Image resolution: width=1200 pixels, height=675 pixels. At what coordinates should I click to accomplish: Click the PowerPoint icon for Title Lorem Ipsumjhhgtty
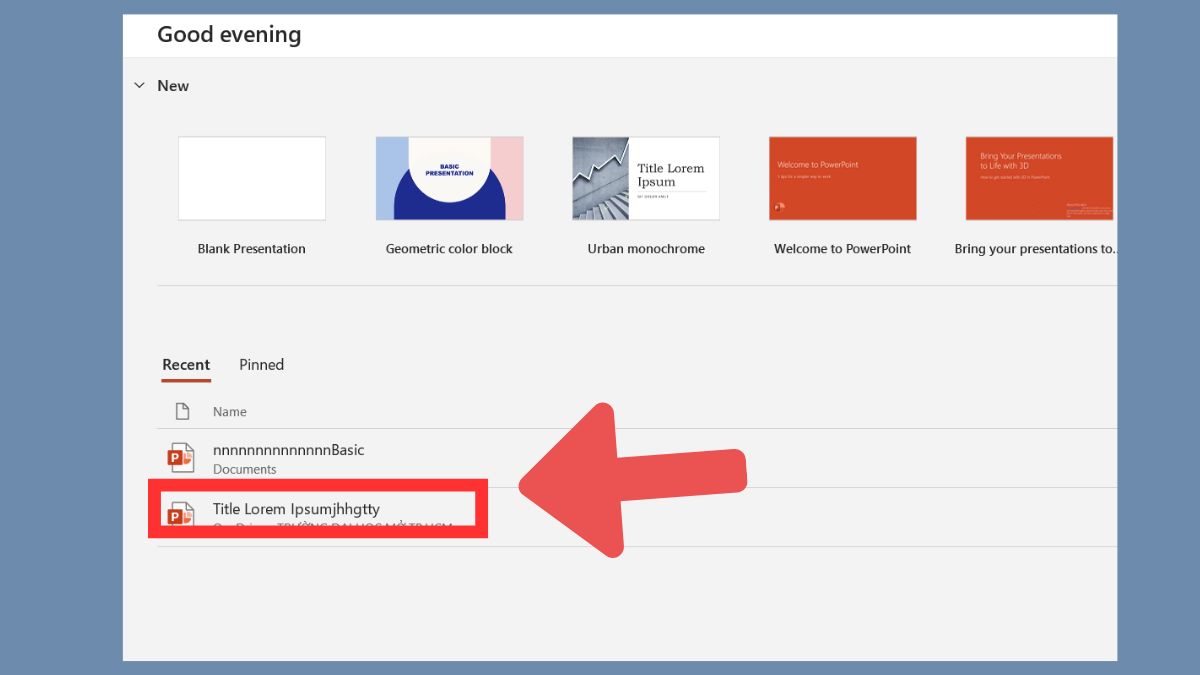coord(181,514)
